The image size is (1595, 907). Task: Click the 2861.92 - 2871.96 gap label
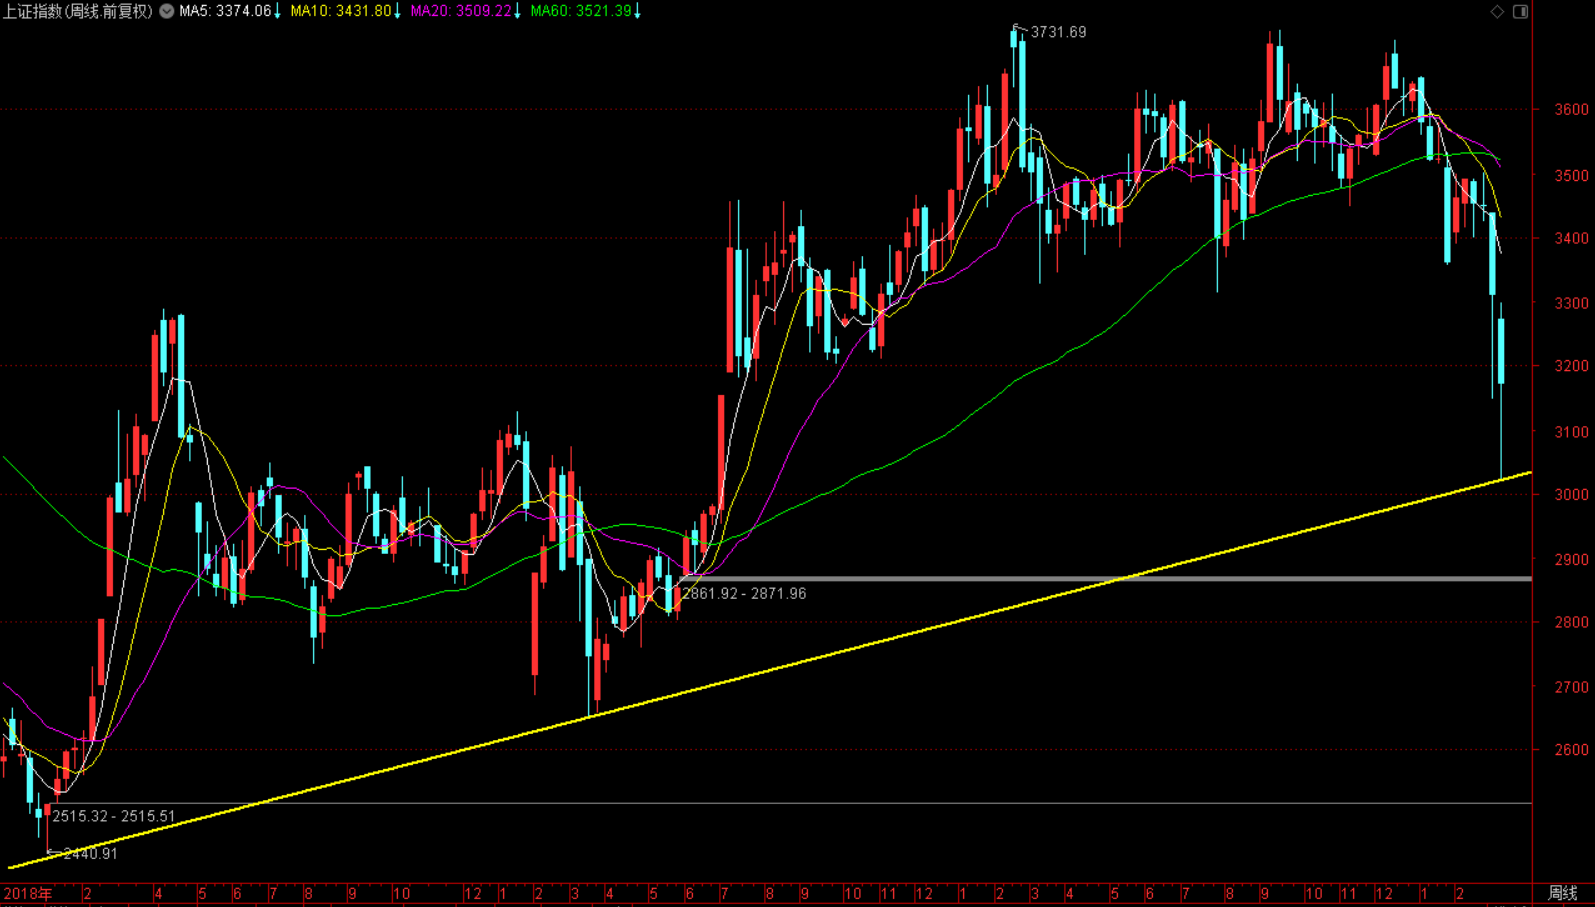[x=744, y=594]
